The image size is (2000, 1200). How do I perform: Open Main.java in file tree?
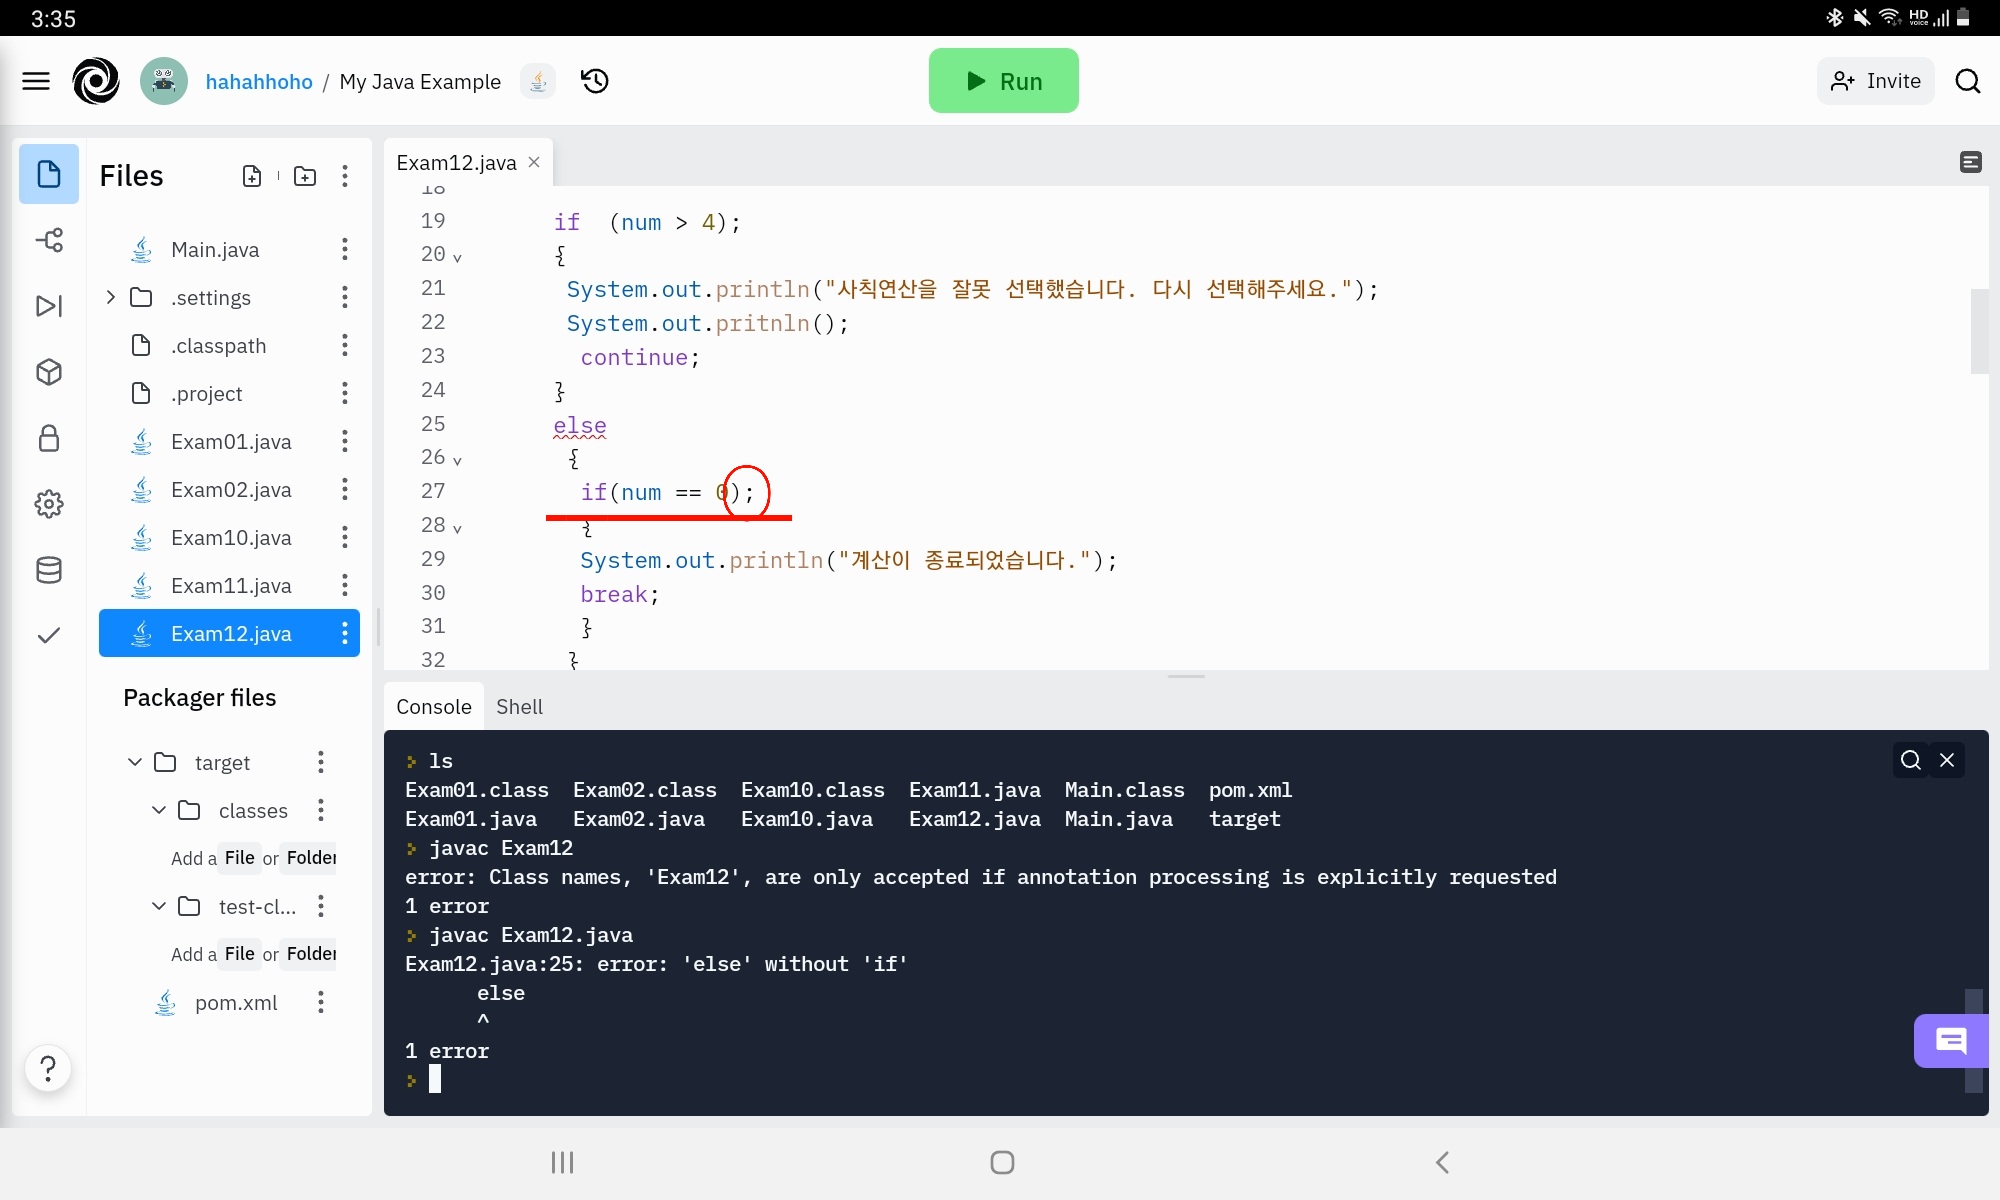[215, 250]
